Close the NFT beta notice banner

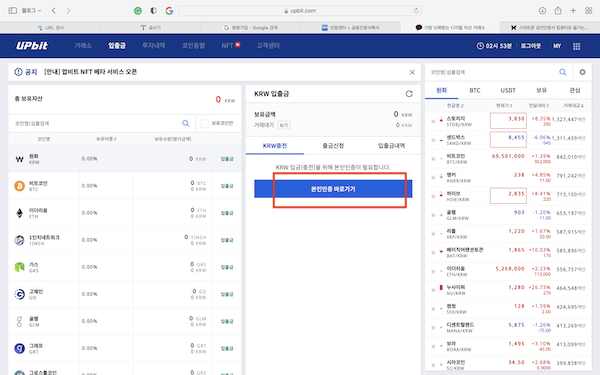(x=412, y=72)
